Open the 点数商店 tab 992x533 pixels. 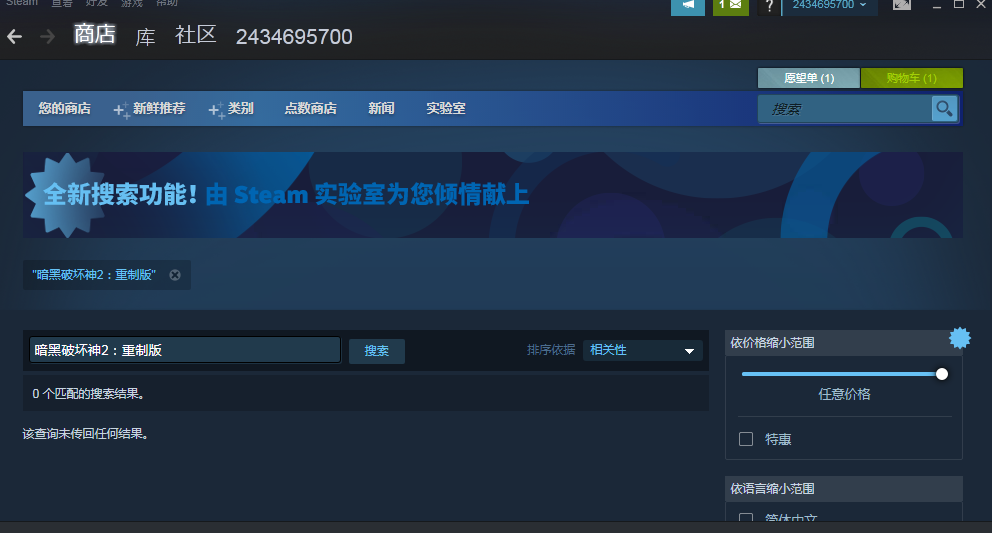[310, 109]
